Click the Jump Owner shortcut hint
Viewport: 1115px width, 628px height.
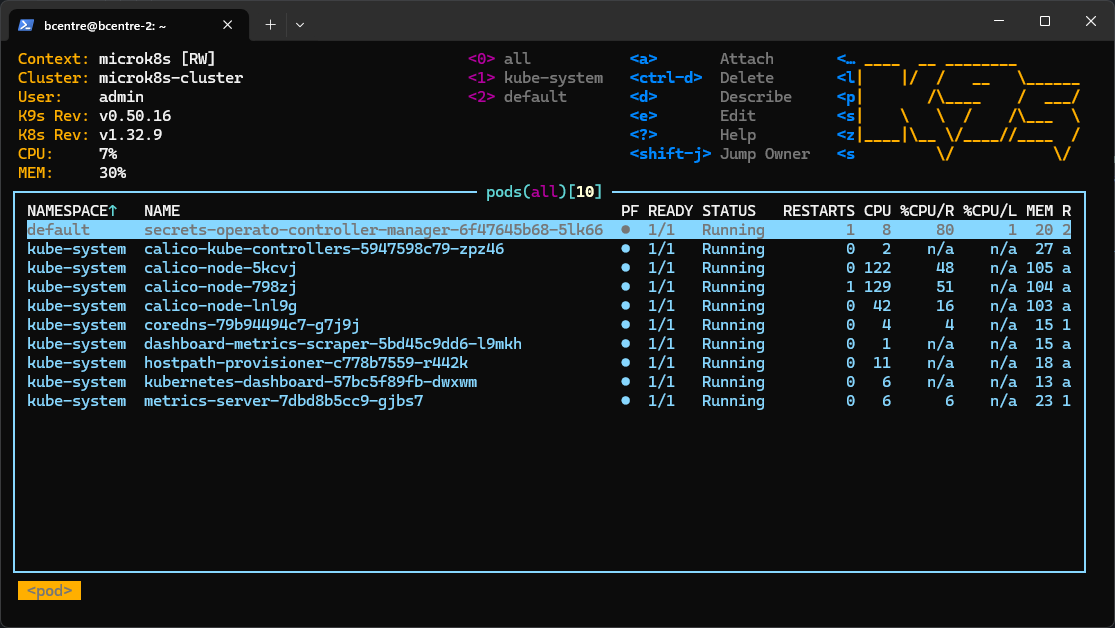pos(764,154)
